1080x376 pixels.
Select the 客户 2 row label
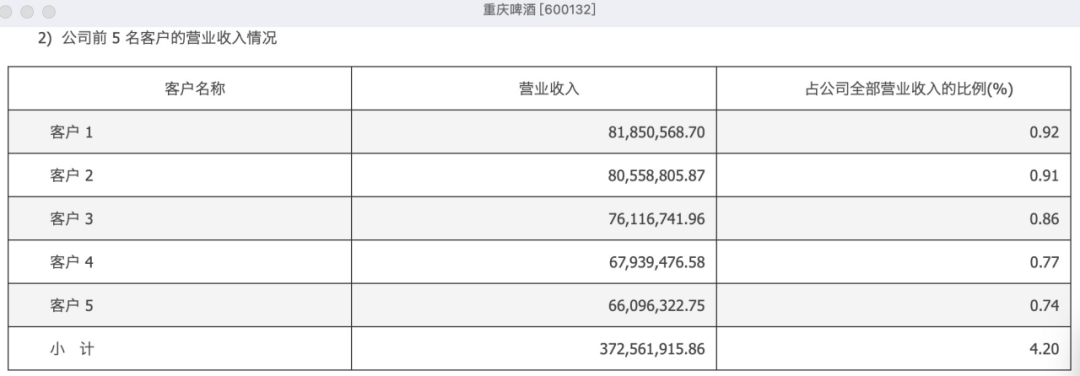tap(71, 175)
